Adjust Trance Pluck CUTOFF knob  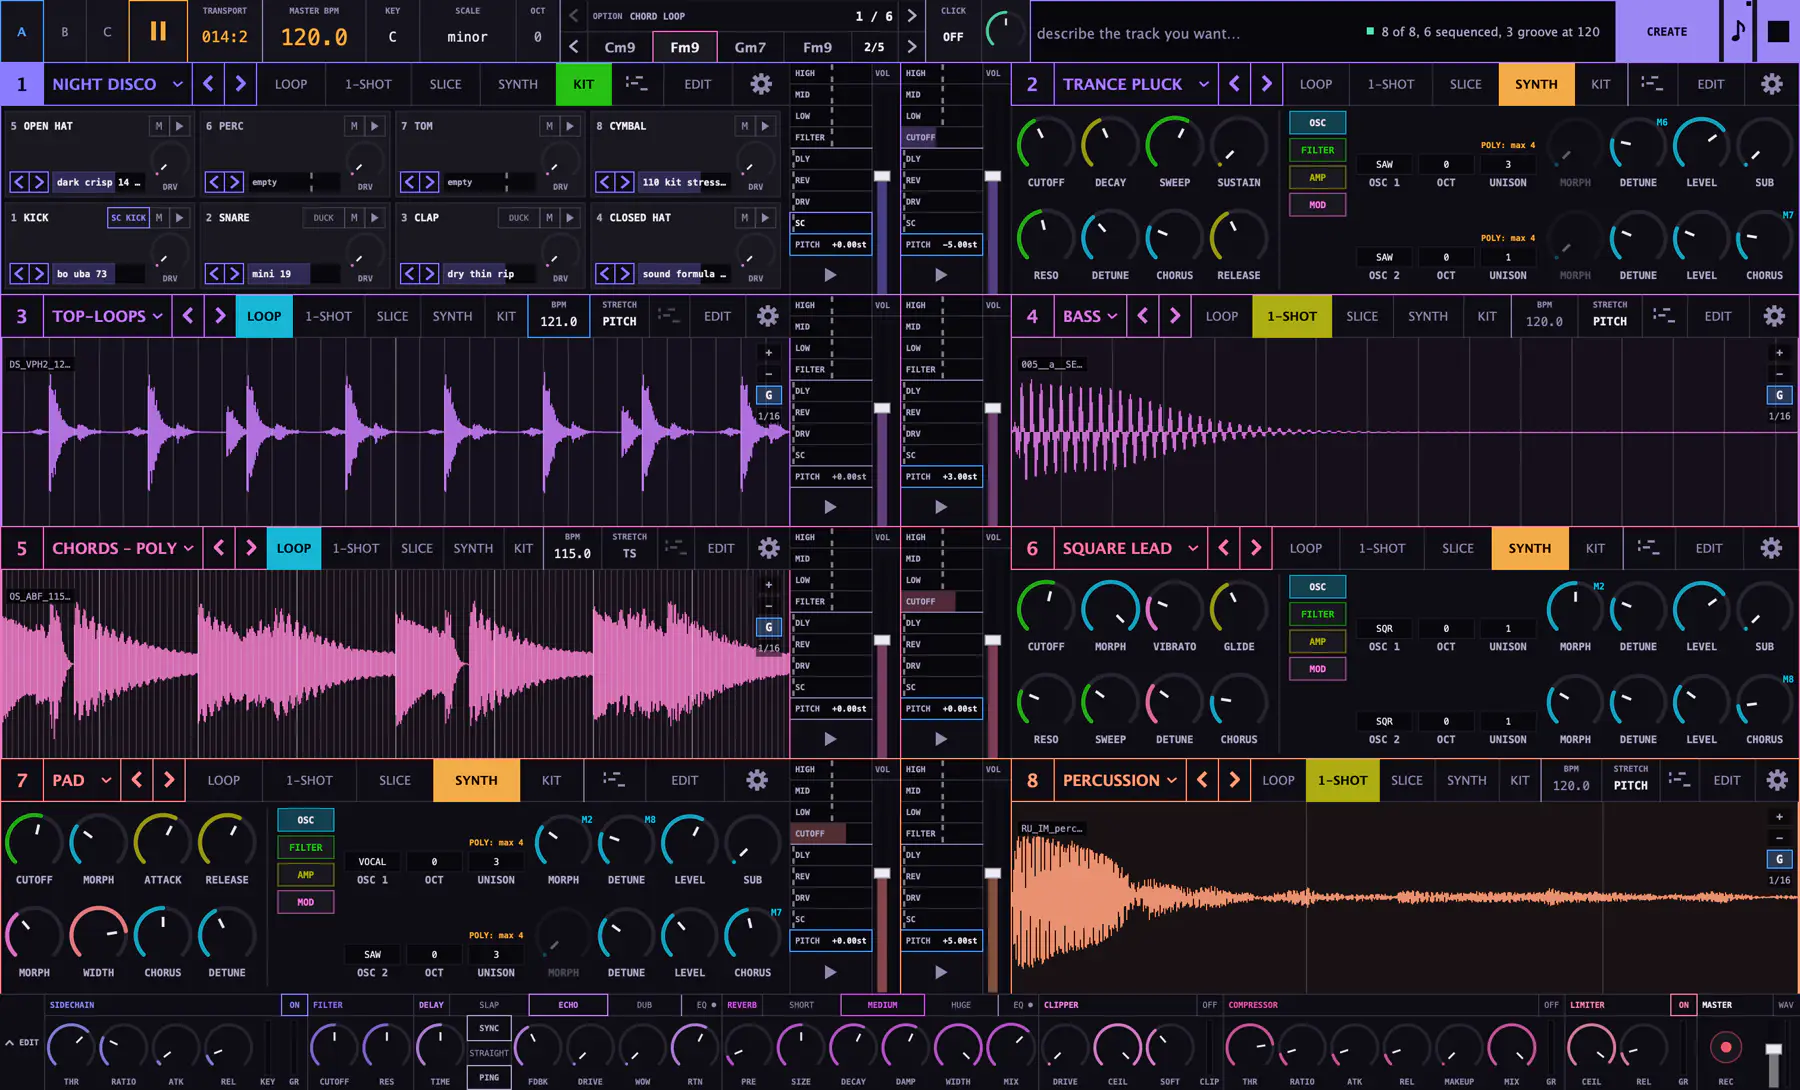point(1044,145)
